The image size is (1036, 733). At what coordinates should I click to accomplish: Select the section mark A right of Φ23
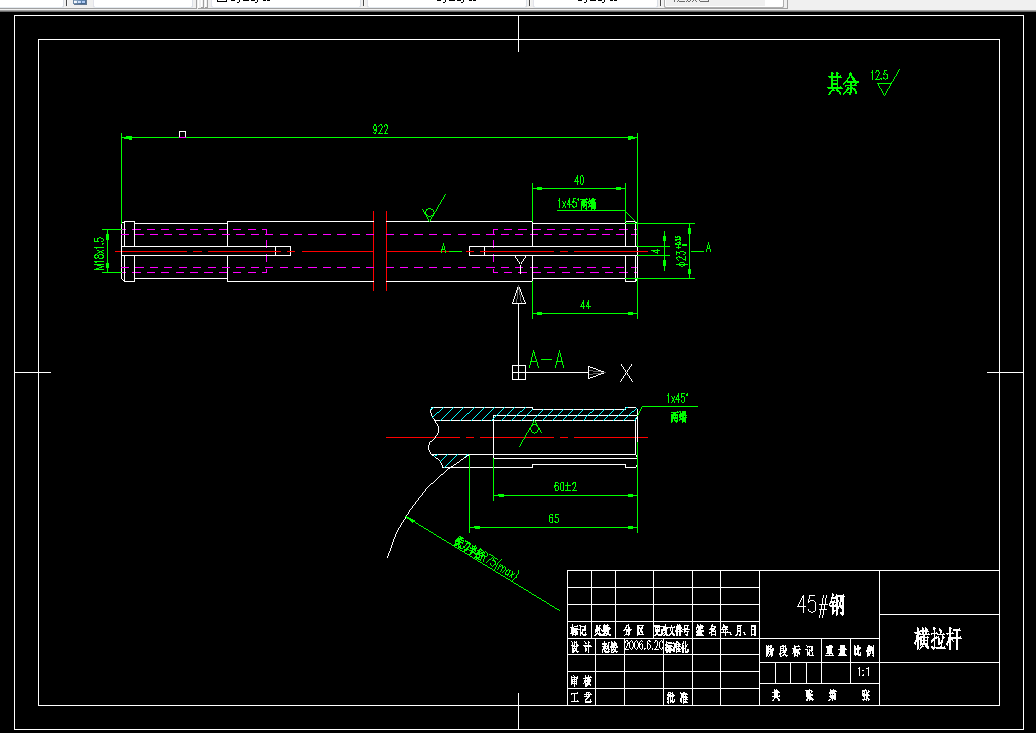coord(708,247)
